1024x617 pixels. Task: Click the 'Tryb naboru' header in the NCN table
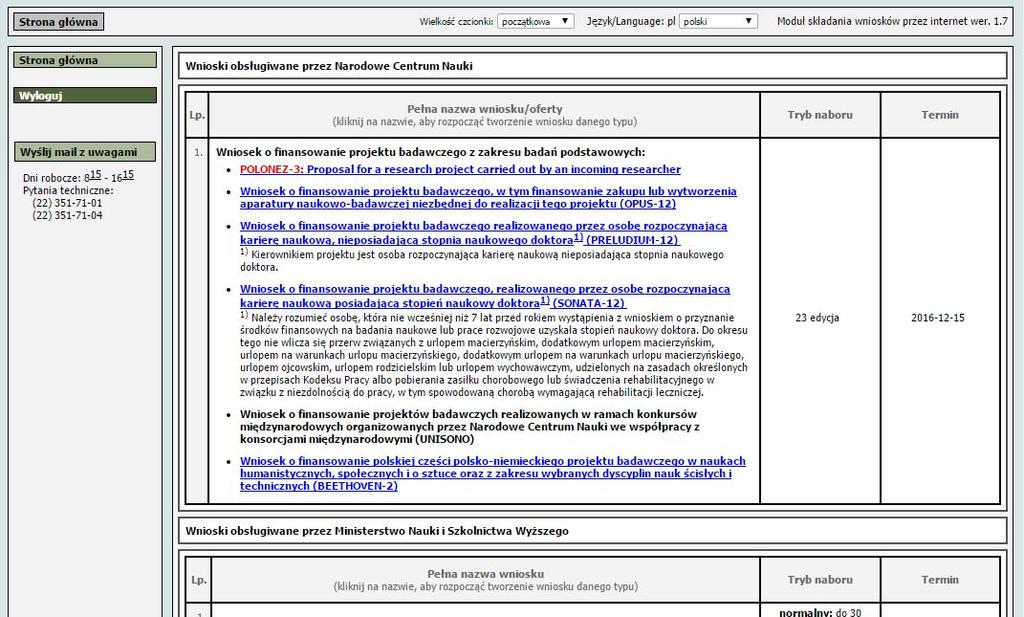[820, 115]
